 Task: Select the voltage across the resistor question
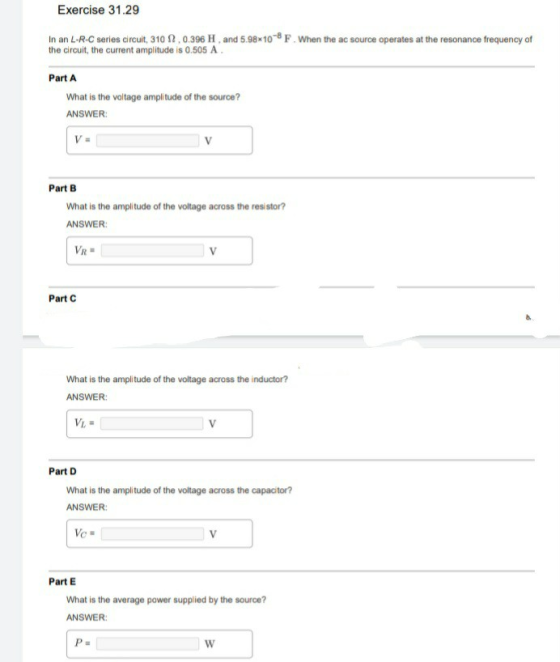pos(176,206)
